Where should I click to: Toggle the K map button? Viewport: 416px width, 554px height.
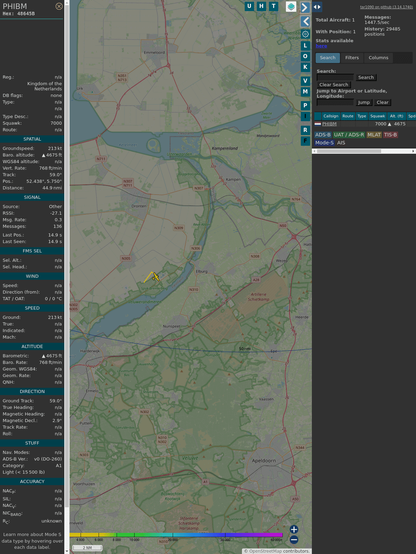coord(305,67)
